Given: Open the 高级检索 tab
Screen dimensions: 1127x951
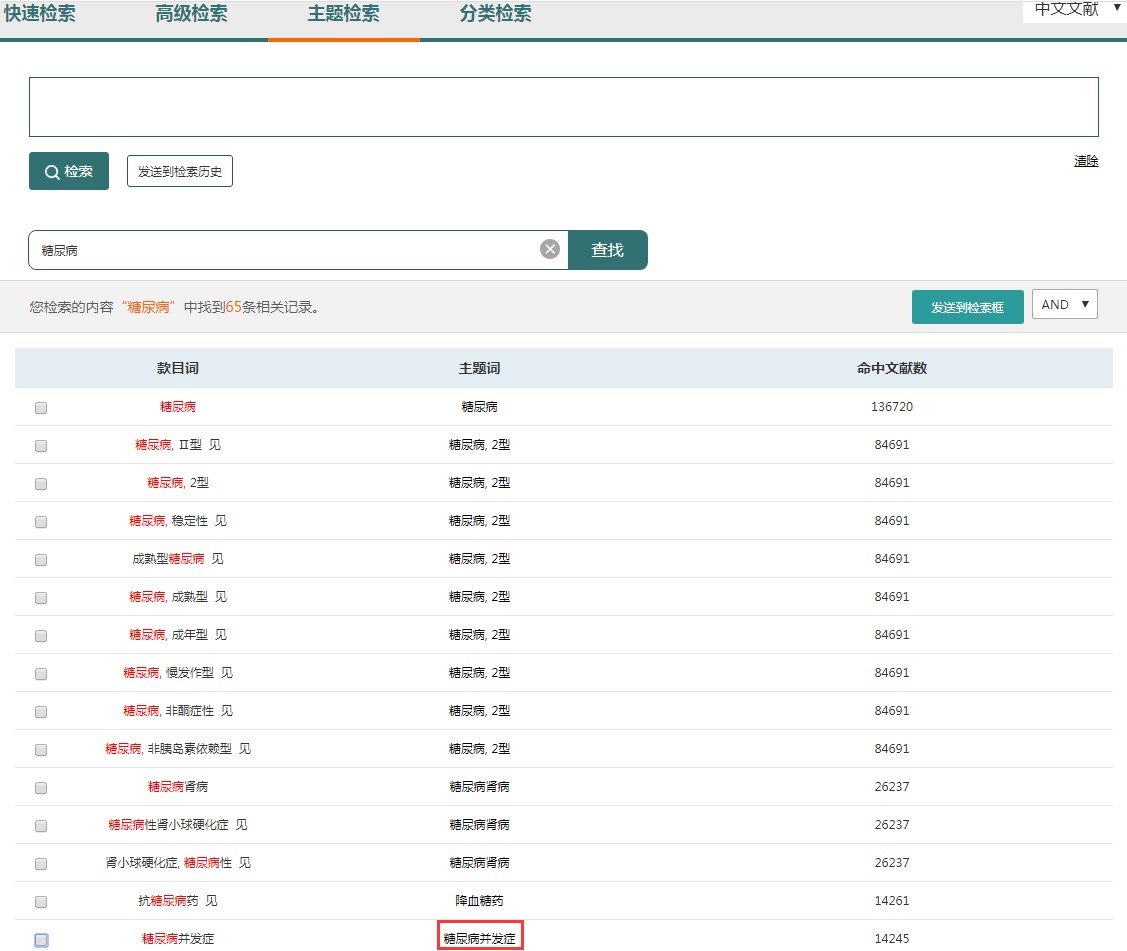Looking at the screenshot, I should click(x=191, y=14).
